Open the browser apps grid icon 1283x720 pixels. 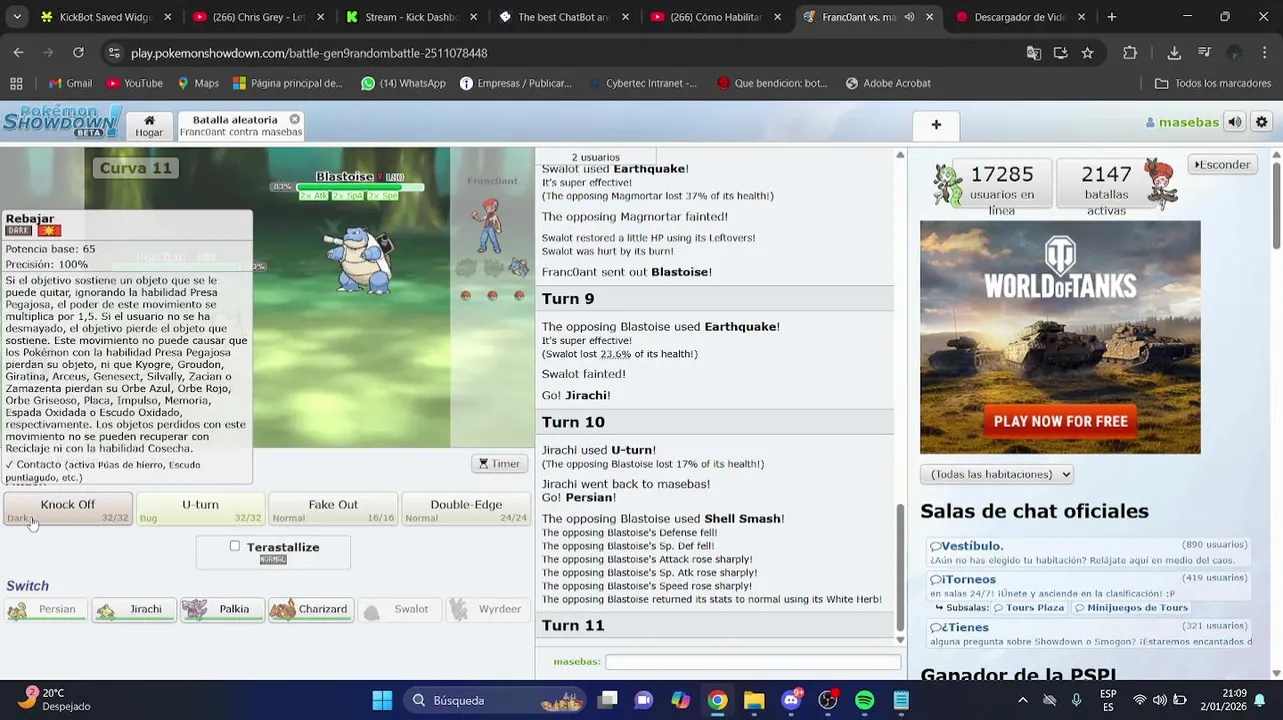pos(16,83)
